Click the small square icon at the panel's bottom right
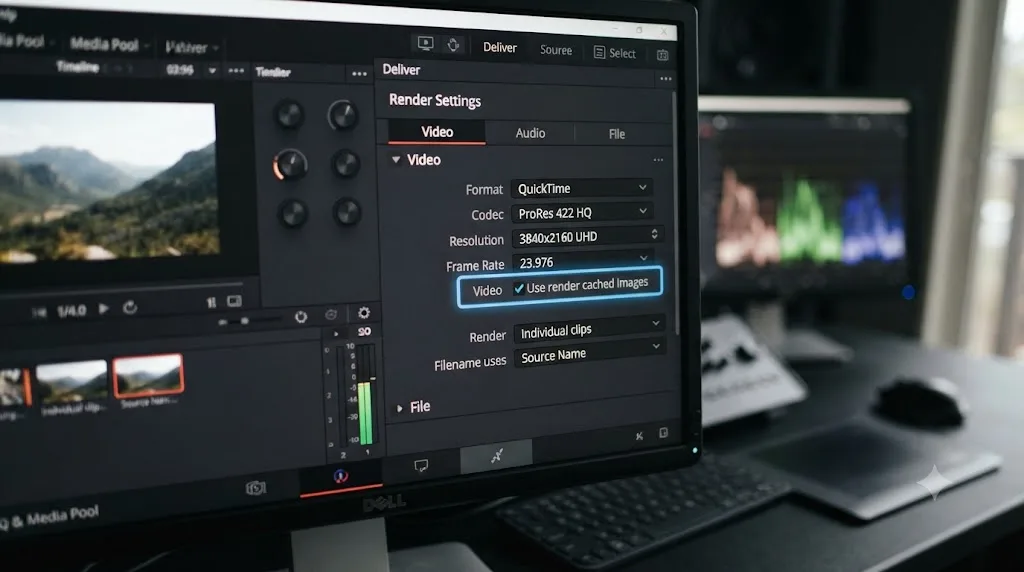1024x572 pixels. [x=664, y=432]
